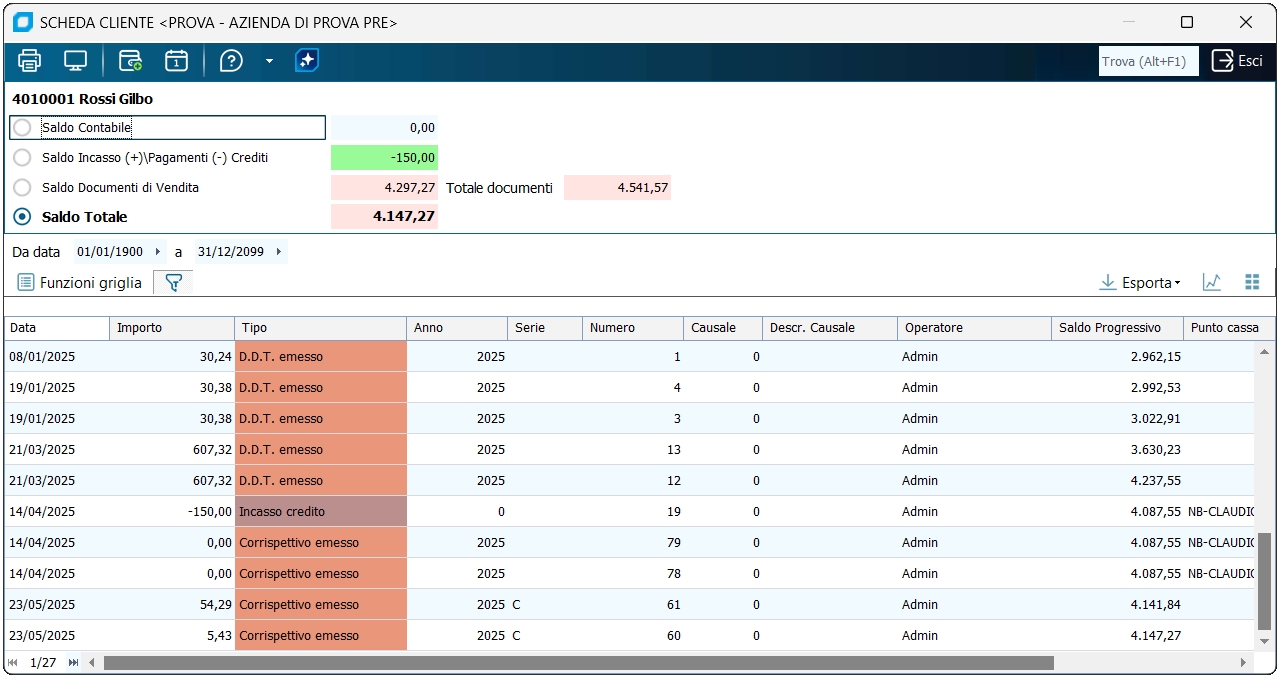Click the grid layout tiles icon
The image size is (1280, 677).
(x=1252, y=283)
